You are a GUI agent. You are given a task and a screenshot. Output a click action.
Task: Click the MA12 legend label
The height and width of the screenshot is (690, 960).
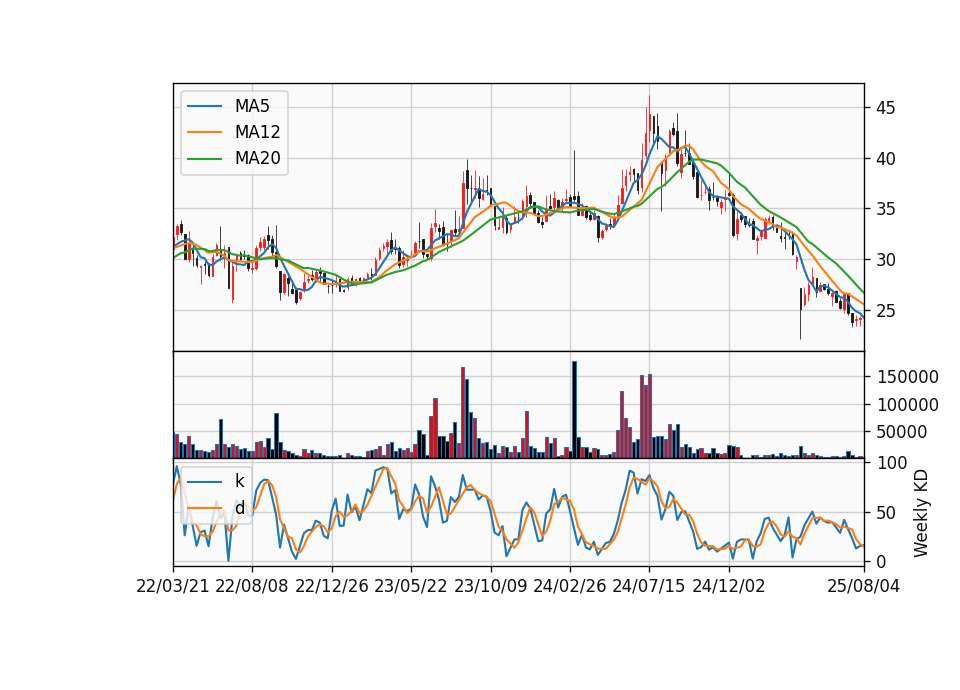click(257, 132)
